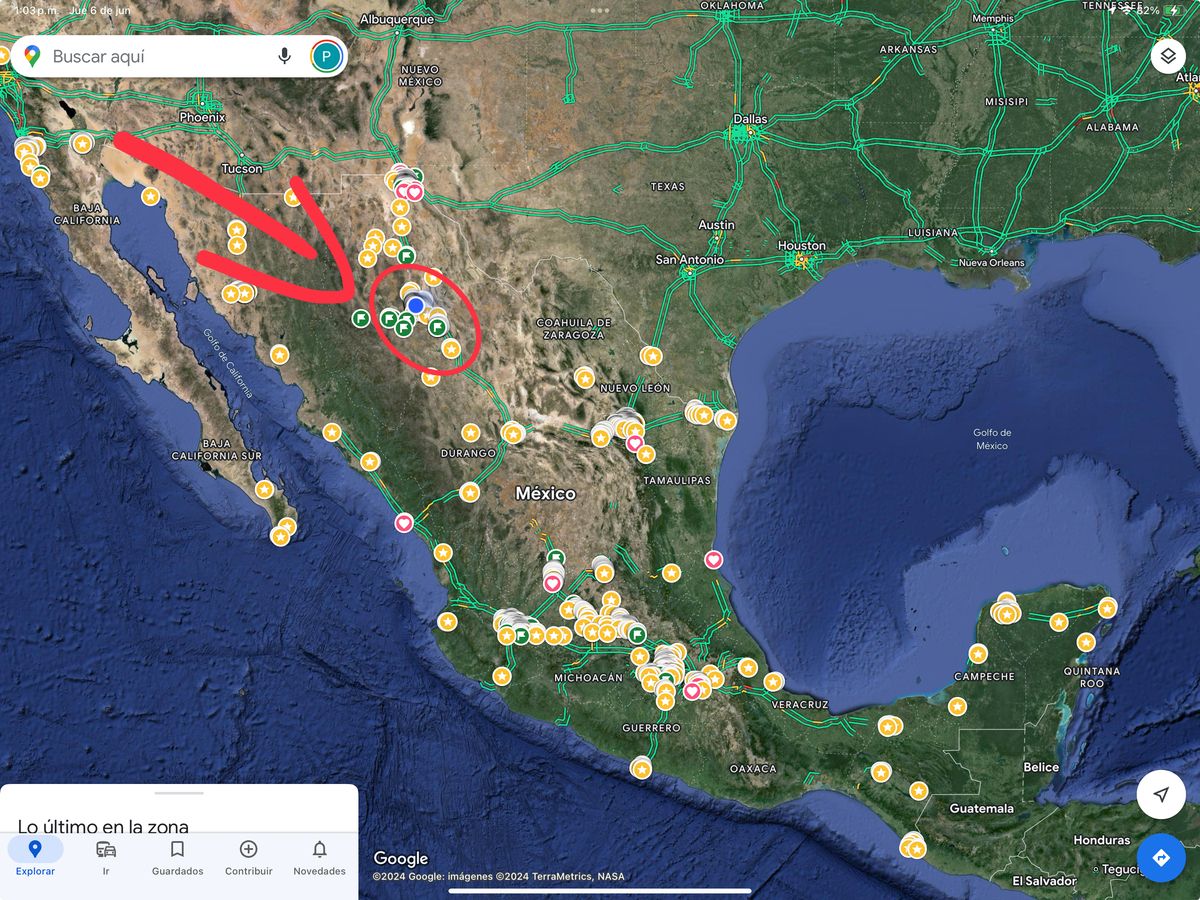The width and height of the screenshot is (1200, 900).
Task: Expand the bottom sheet drag handle
Action: pos(179,793)
